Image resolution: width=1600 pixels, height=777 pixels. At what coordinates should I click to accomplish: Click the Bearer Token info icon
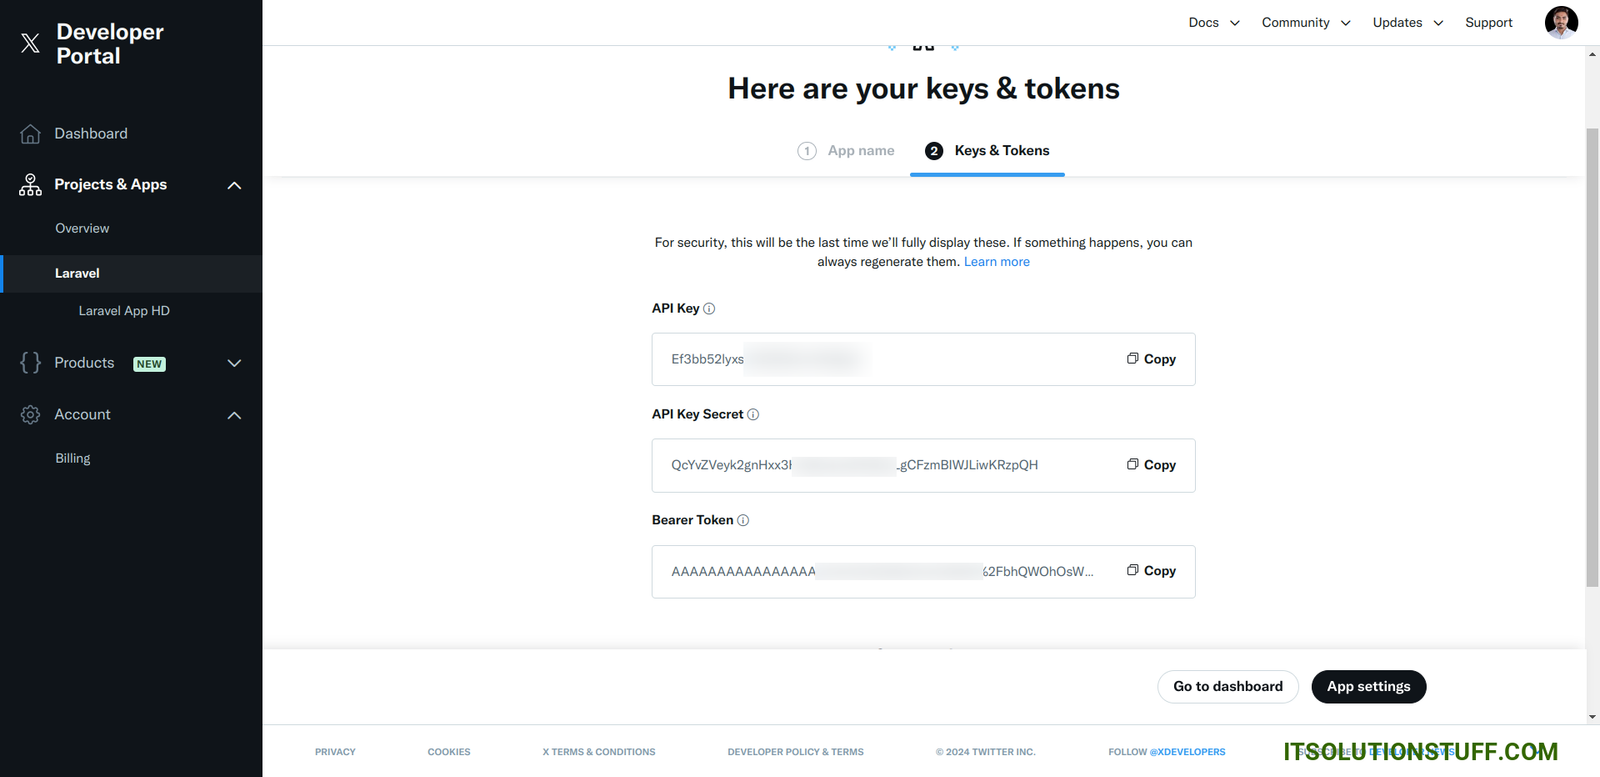click(x=743, y=521)
